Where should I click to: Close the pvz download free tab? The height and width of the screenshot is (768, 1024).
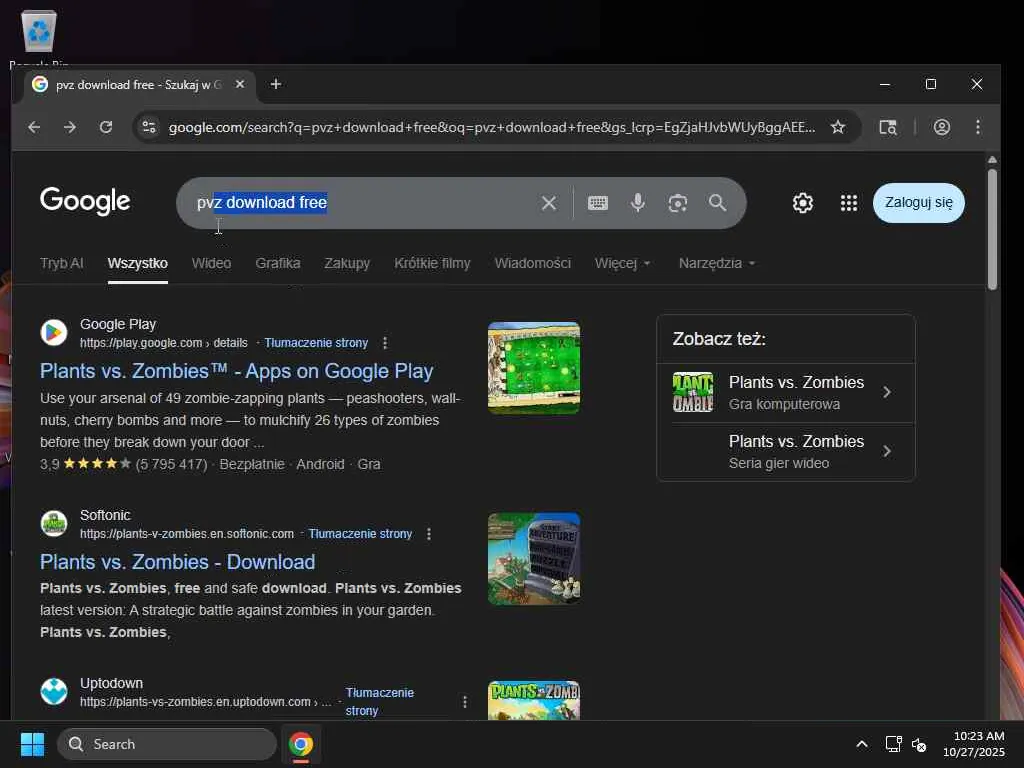(240, 84)
